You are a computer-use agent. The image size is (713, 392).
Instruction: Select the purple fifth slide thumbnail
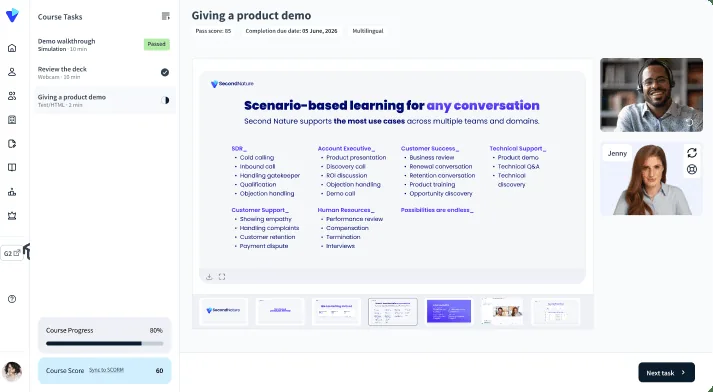pyautogui.click(x=449, y=312)
